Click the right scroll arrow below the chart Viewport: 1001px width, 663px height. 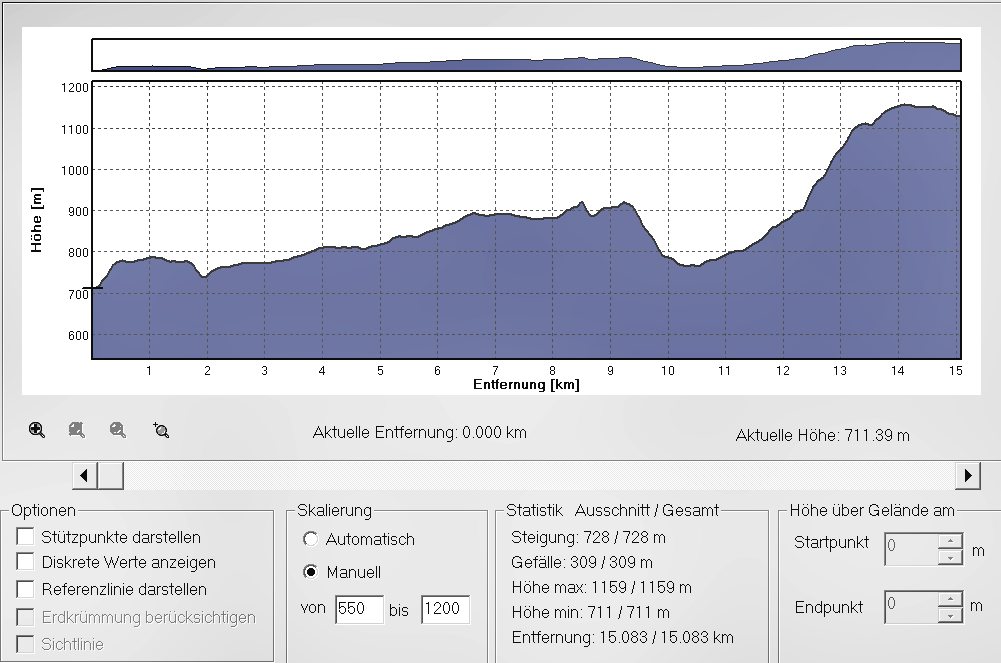pos(967,476)
